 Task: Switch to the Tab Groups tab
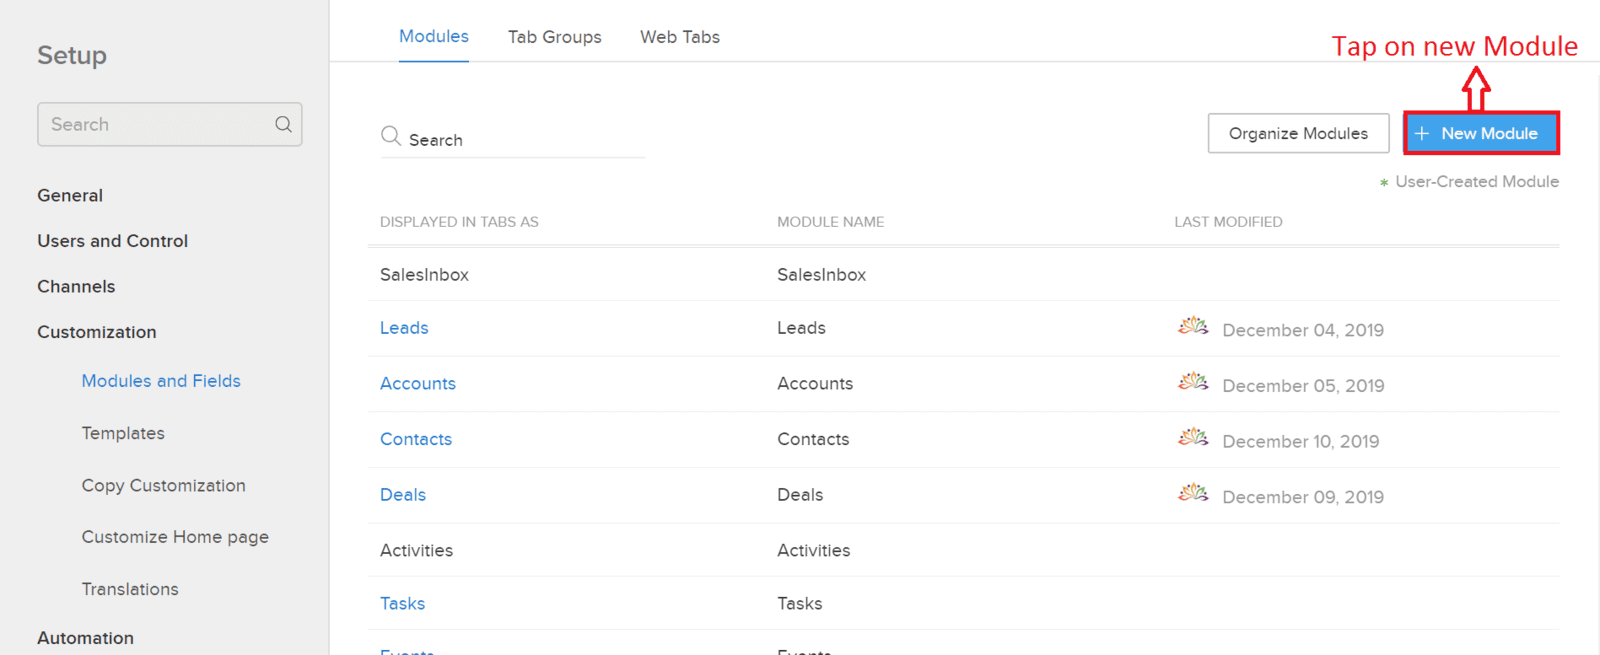pyautogui.click(x=555, y=37)
